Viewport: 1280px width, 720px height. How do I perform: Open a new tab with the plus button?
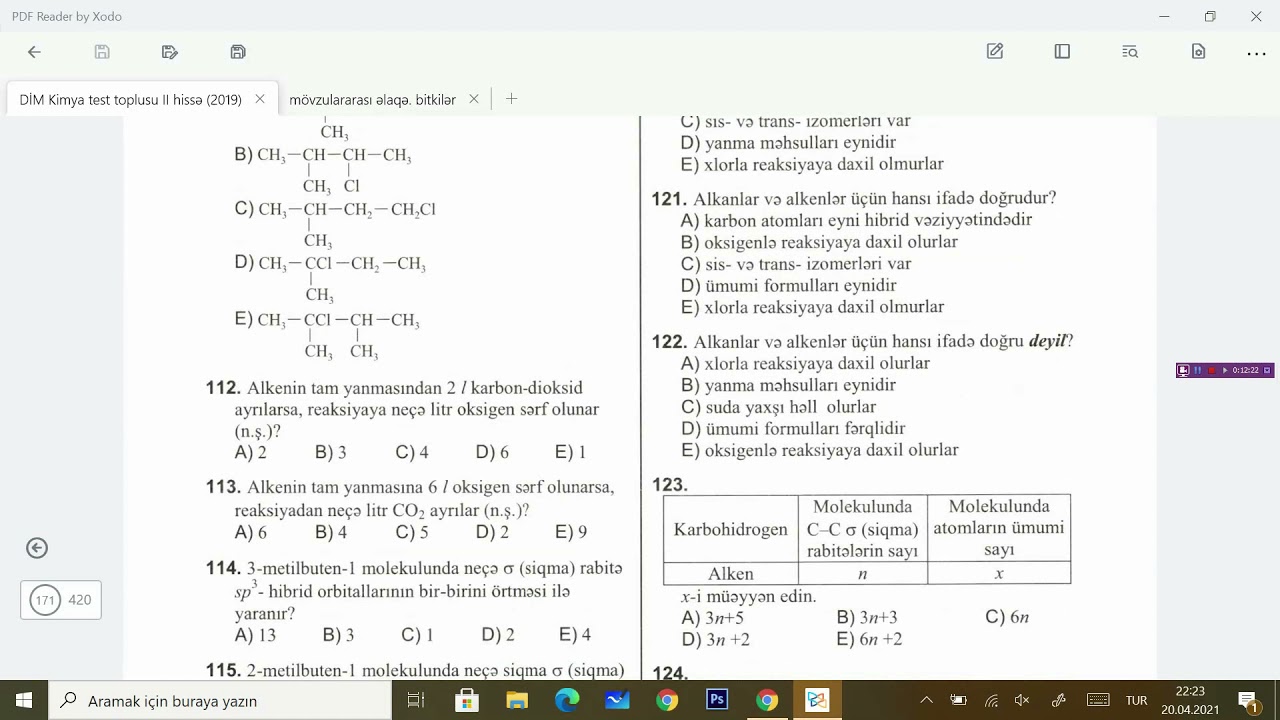pos(511,99)
